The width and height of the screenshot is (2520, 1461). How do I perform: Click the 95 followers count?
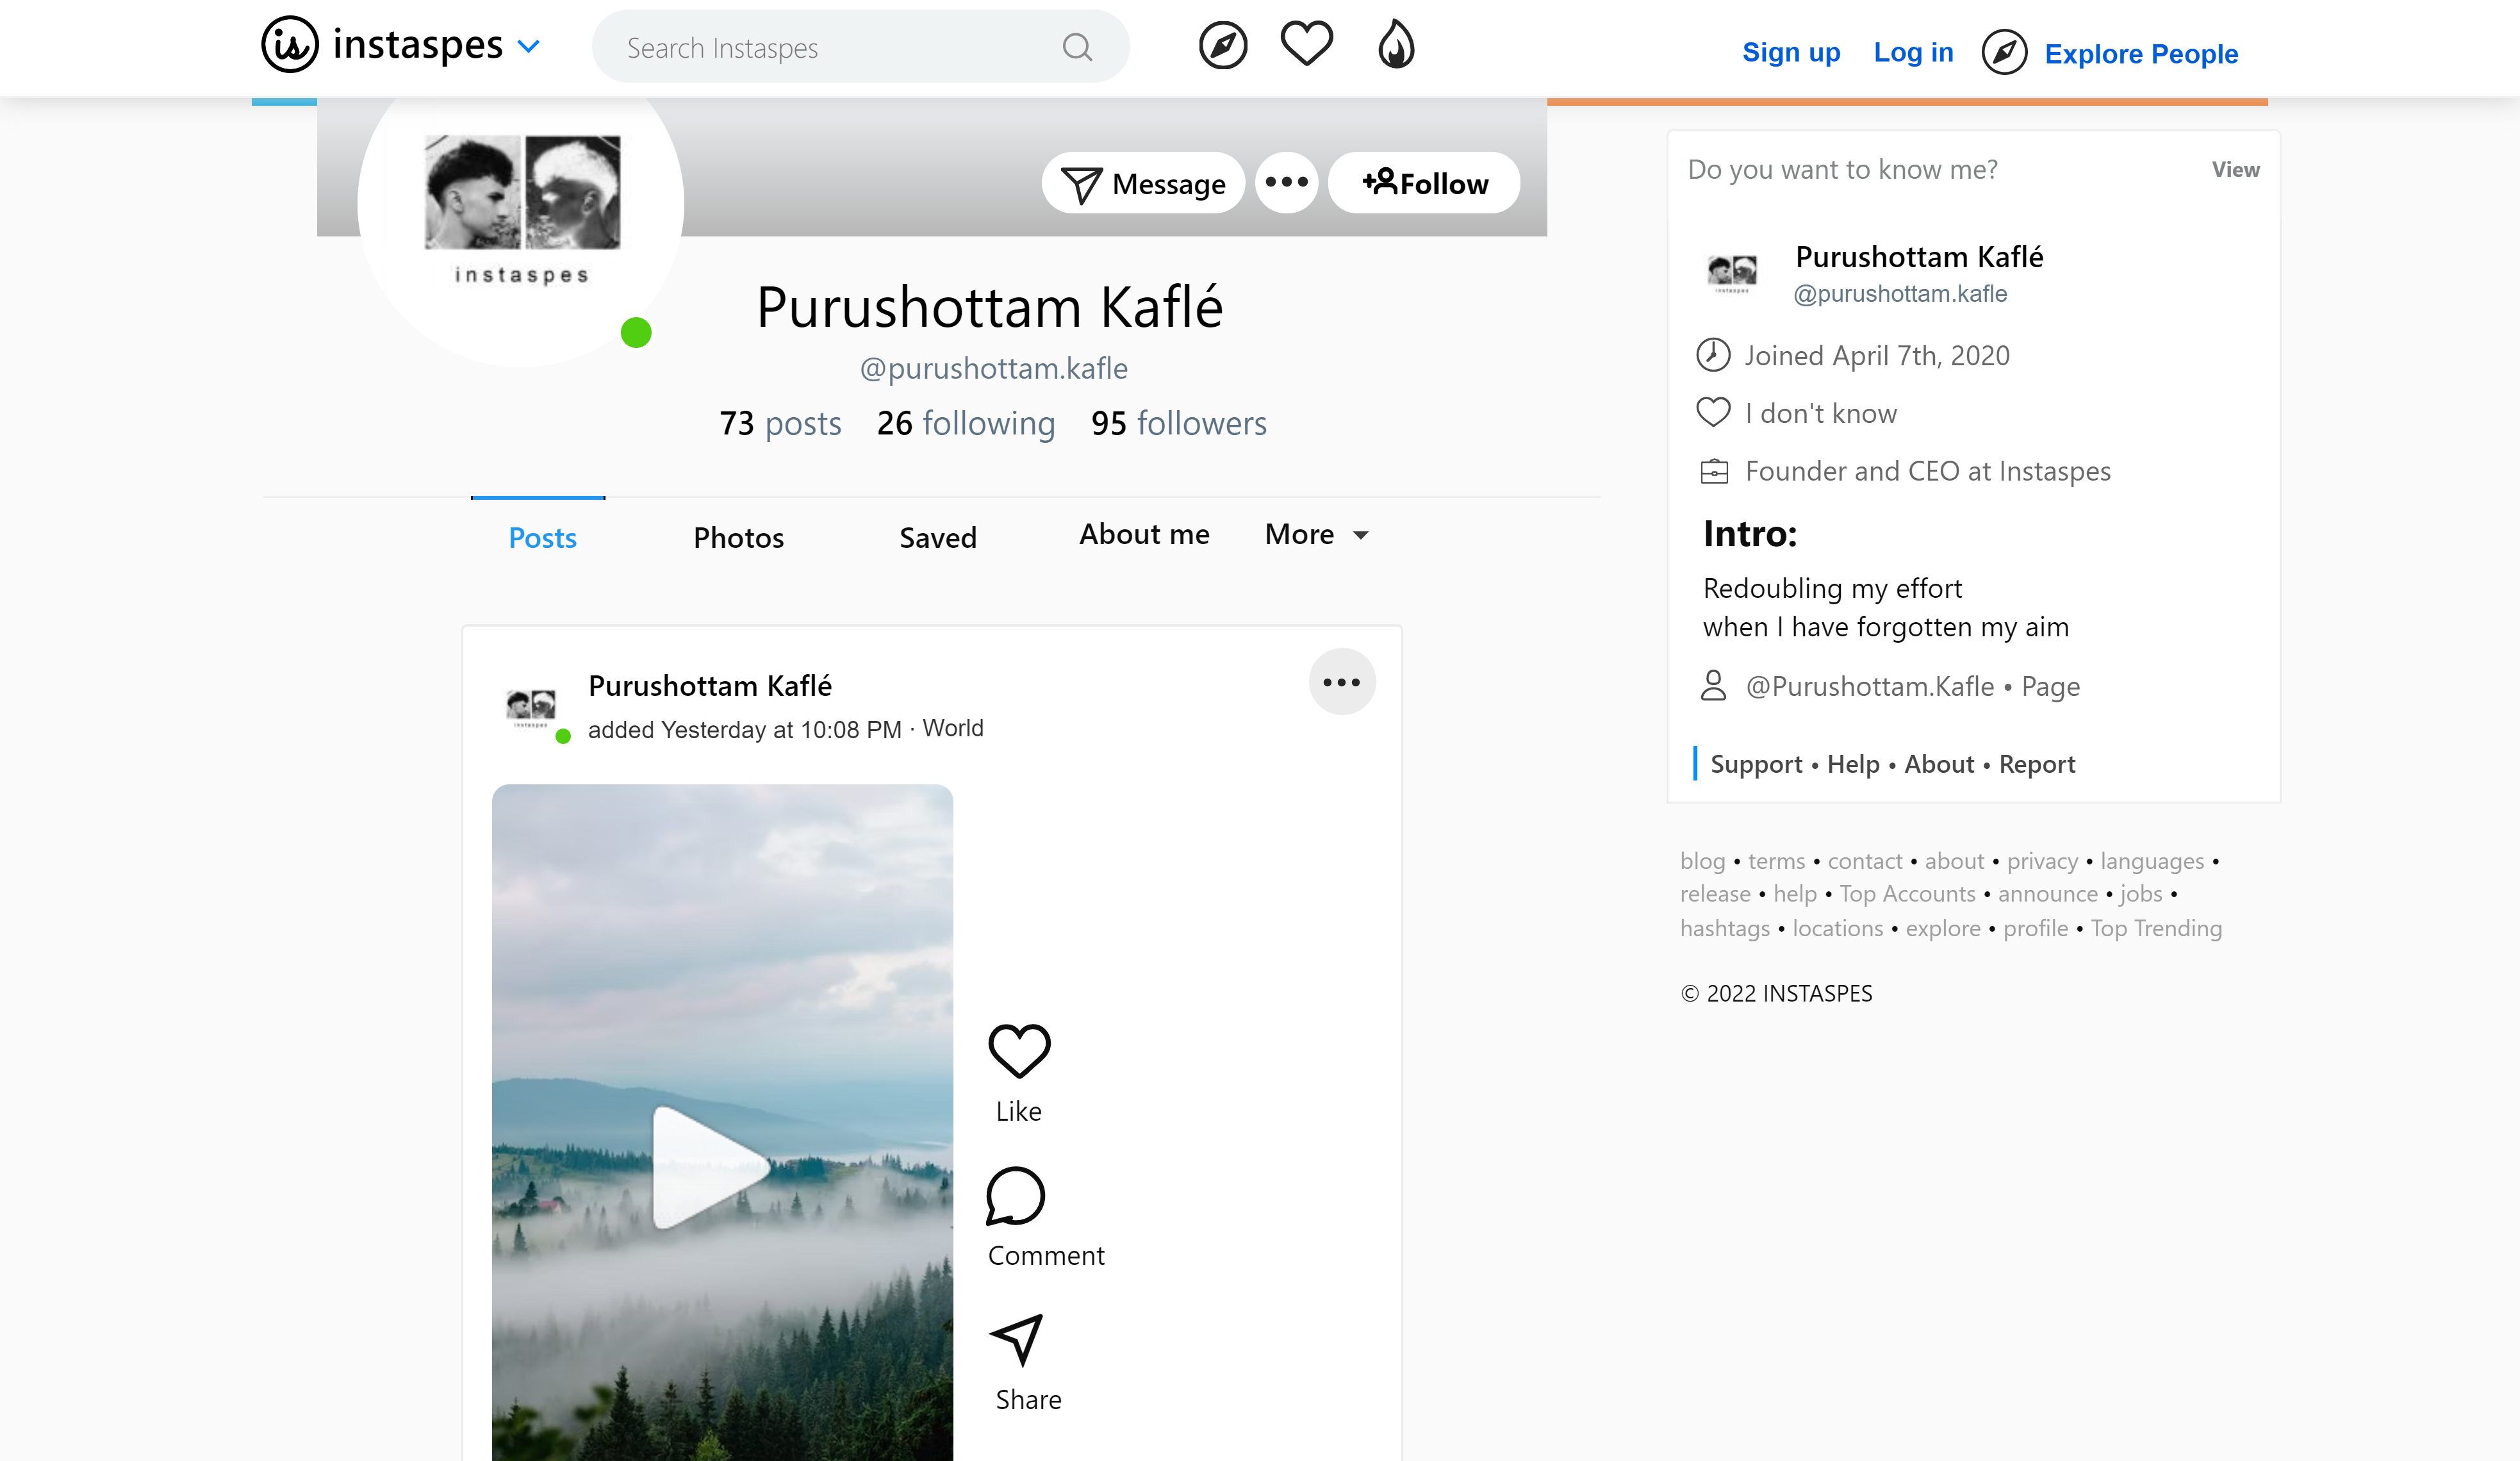[x=1178, y=423]
